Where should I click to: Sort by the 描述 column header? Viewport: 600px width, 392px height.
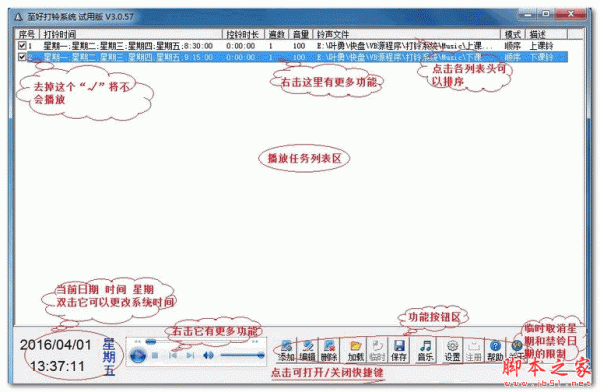click(546, 34)
